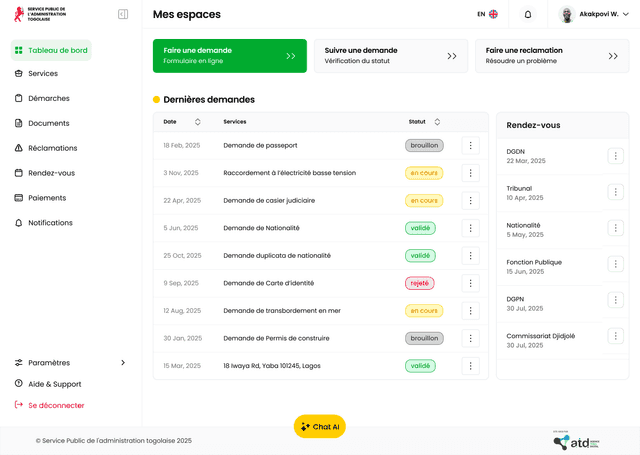Viewport: 640px width, 455px height.
Task: Open options for the Tribunal appointment
Action: (616, 192)
